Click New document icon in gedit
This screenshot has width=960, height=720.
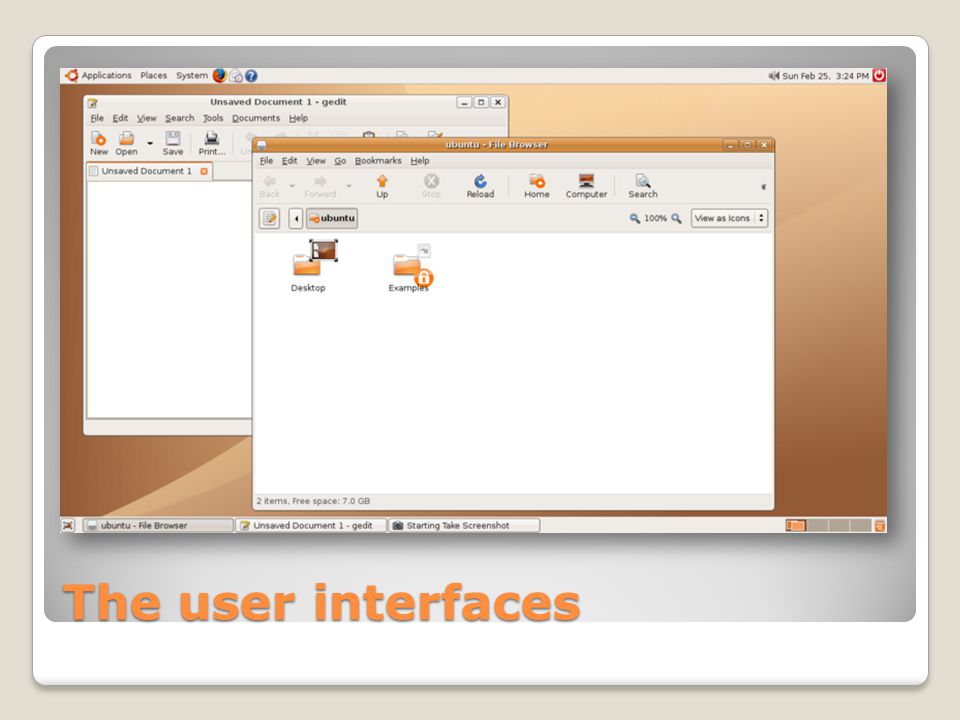pyautogui.click(x=99, y=143)
